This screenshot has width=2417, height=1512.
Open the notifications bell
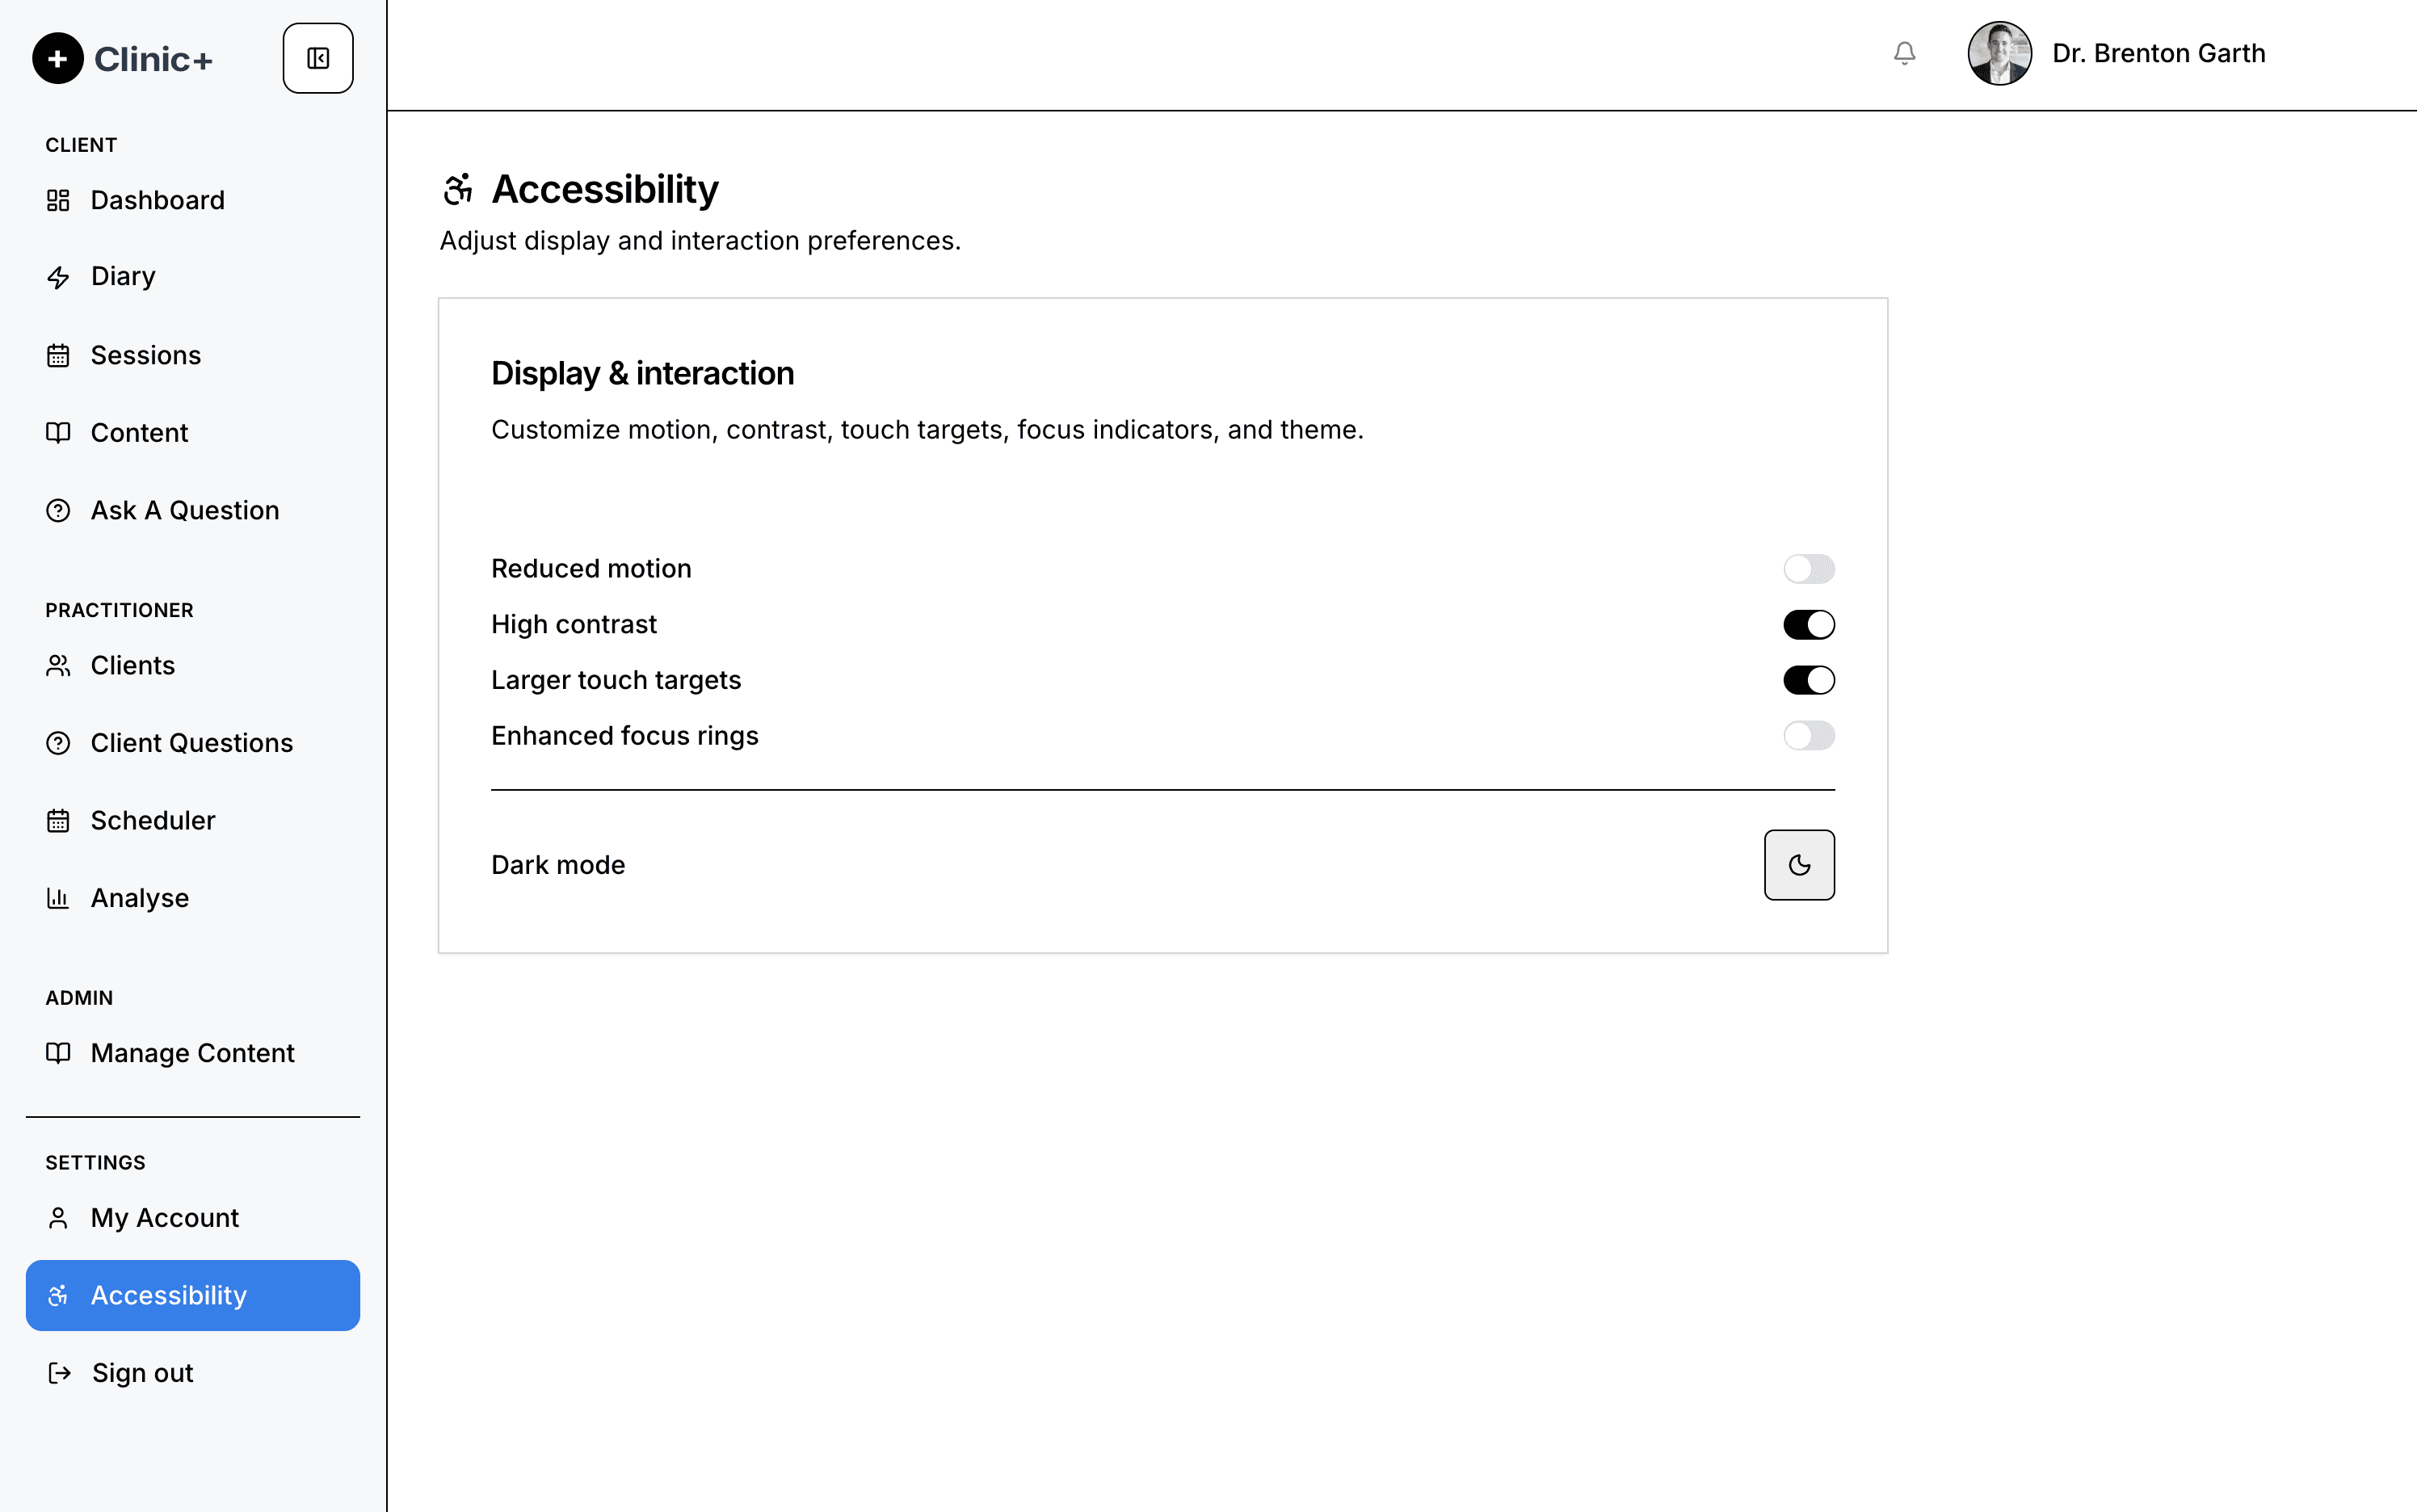click(1904, 53)
